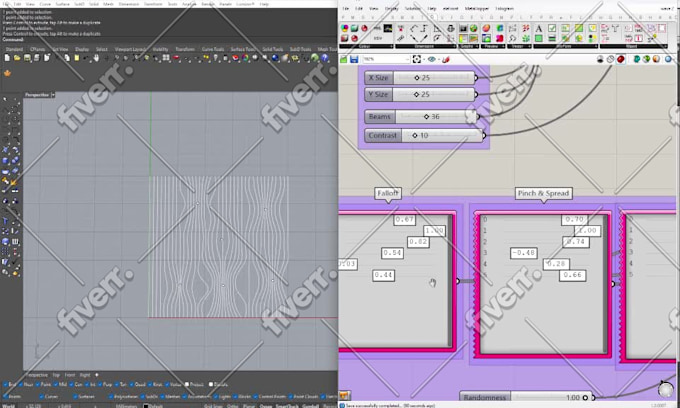The height and width of the screenshot is (408, 680).
Task: Click the black gradient component in Colour group
Action: [x=388, y=29]
